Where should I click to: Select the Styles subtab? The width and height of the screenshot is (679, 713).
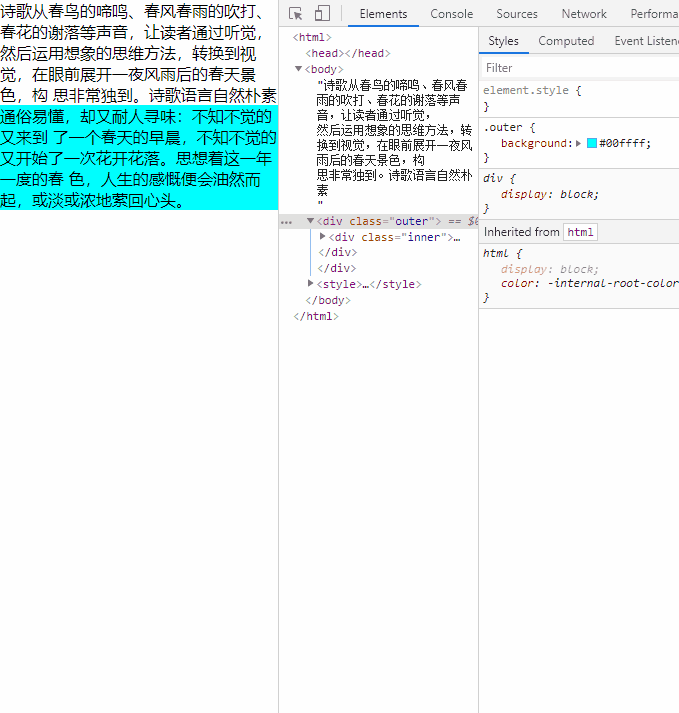[503, 41]
